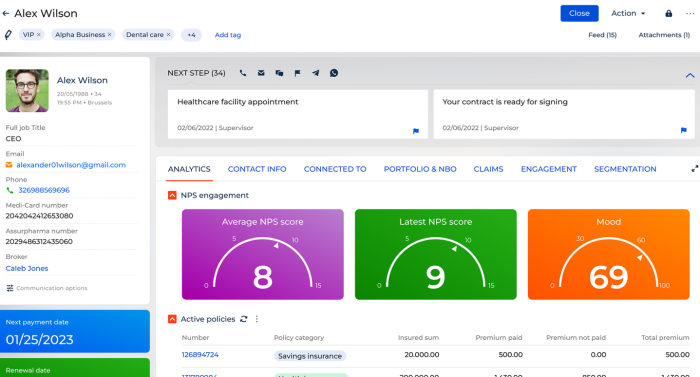Collapse the NPS engagement section
700x377 pixels.
(172, 195)
